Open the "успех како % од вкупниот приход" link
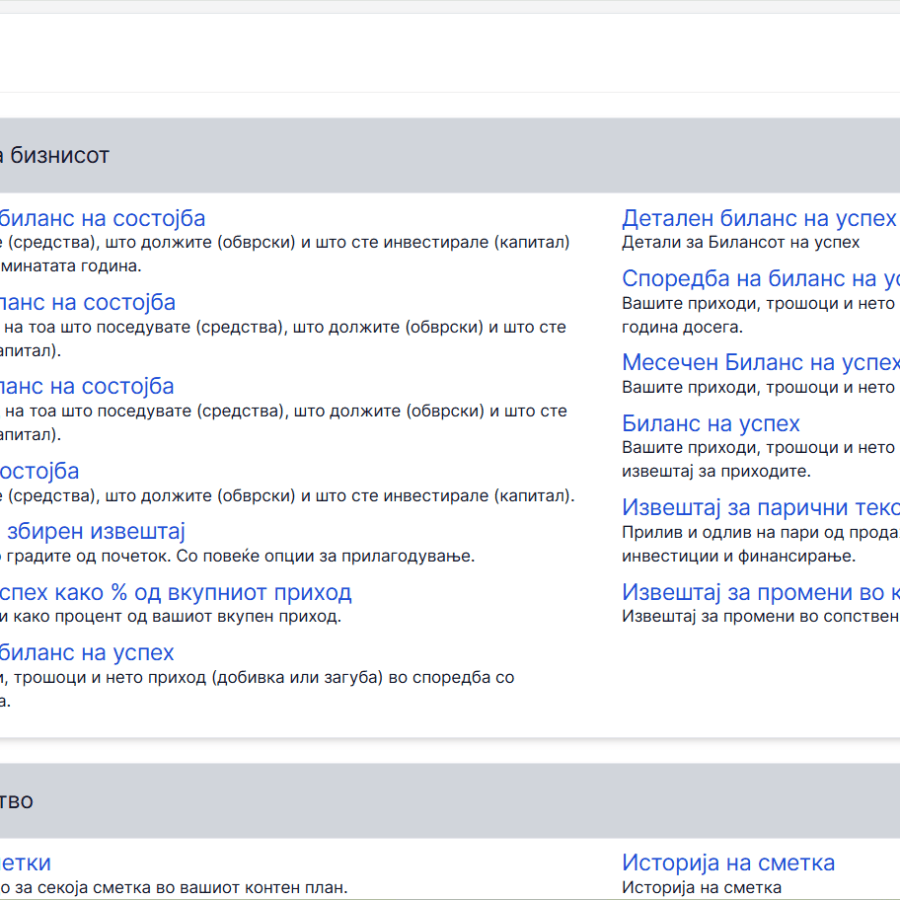This screenshot has width=900, height=900. pos(176,592)
